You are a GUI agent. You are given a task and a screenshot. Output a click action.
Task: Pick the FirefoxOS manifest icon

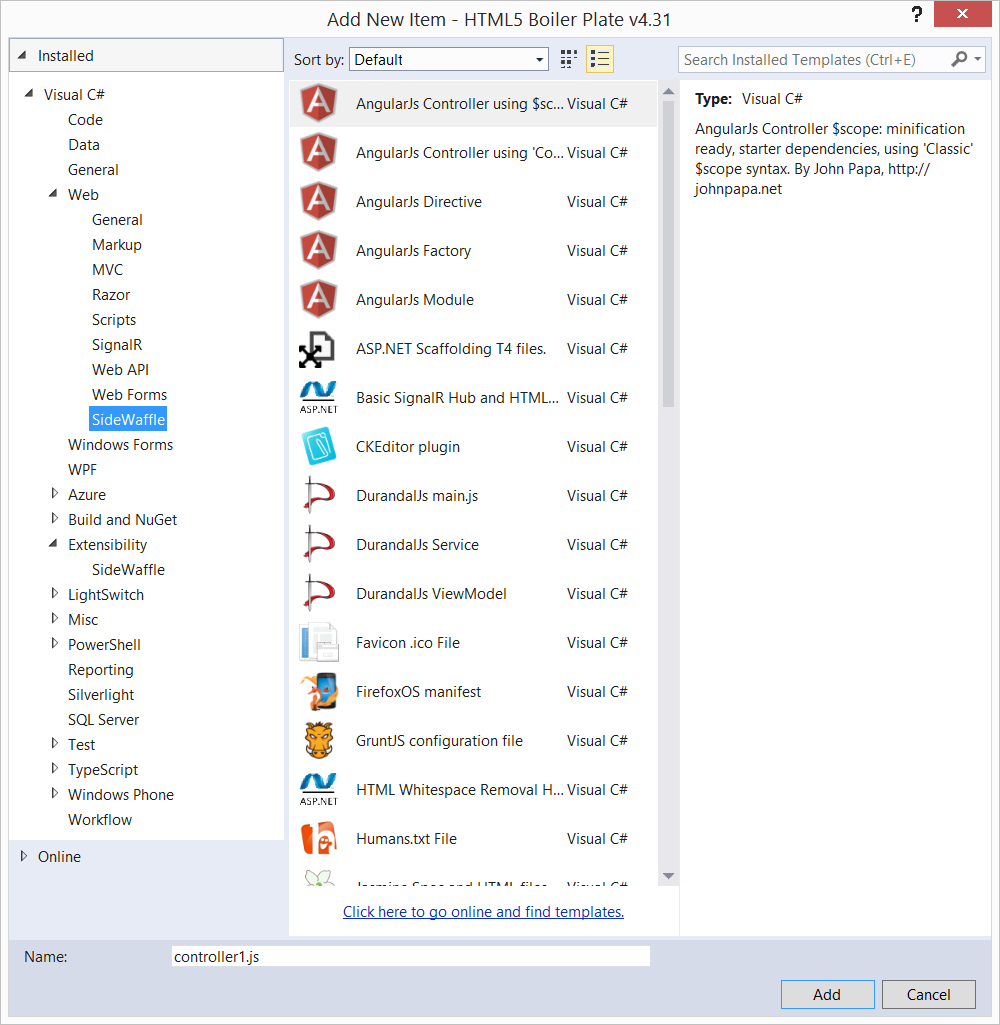click(319, 692)
